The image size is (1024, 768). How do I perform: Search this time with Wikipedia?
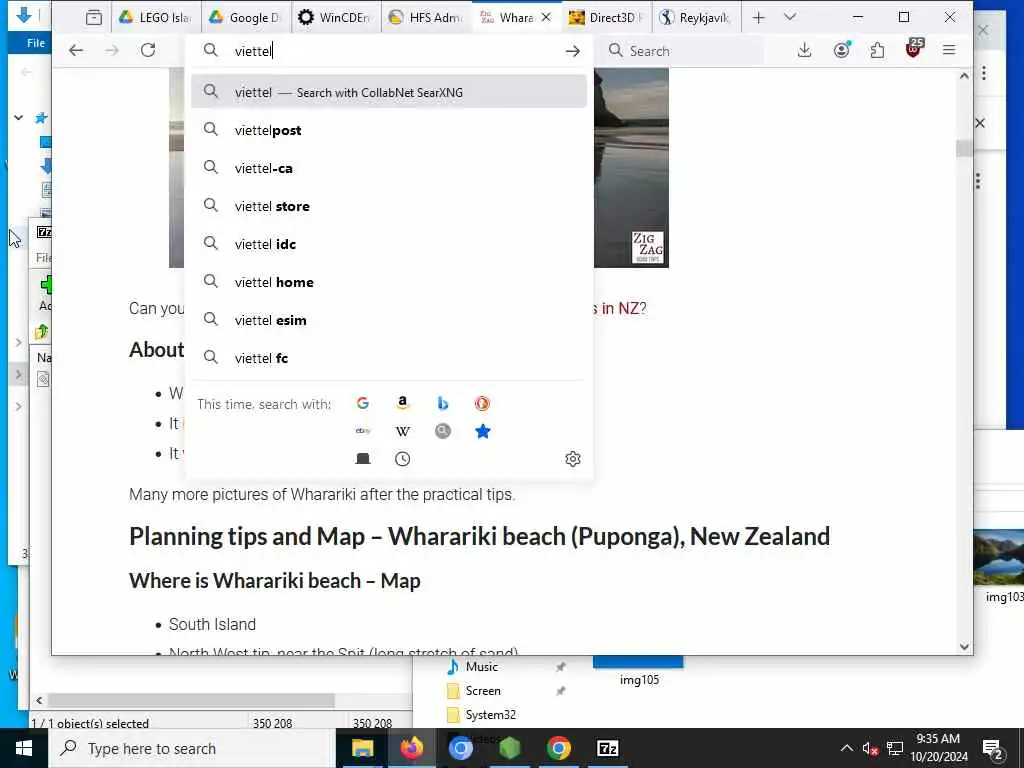403,431
